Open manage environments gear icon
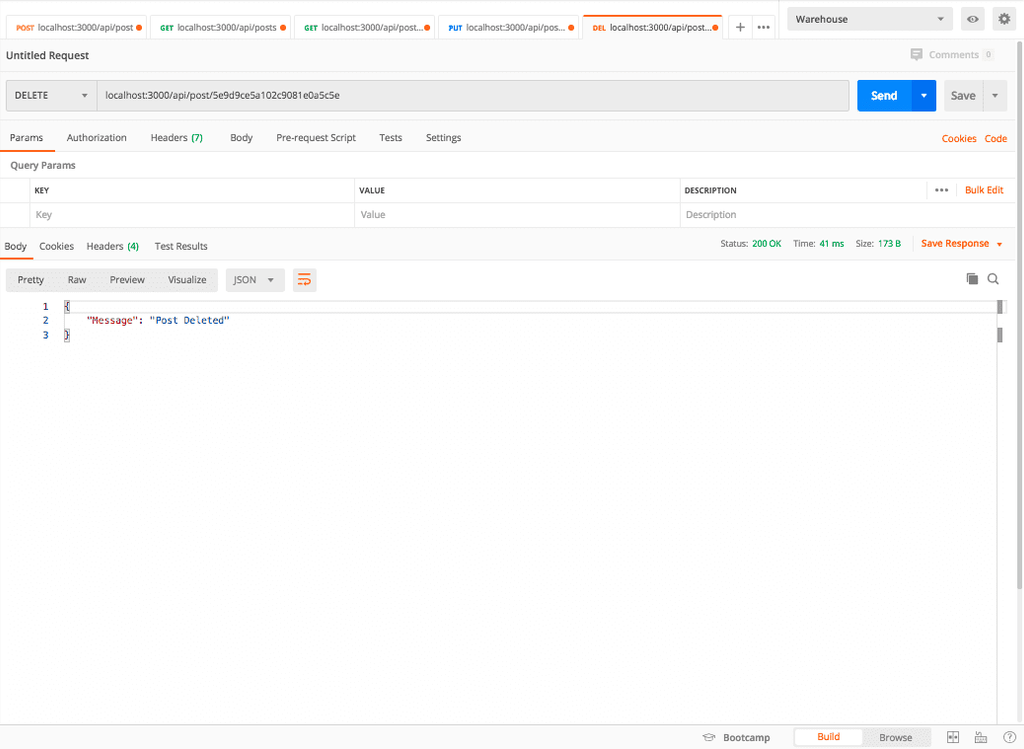This screenshot has width=1024, height=749. [1003, 19]
